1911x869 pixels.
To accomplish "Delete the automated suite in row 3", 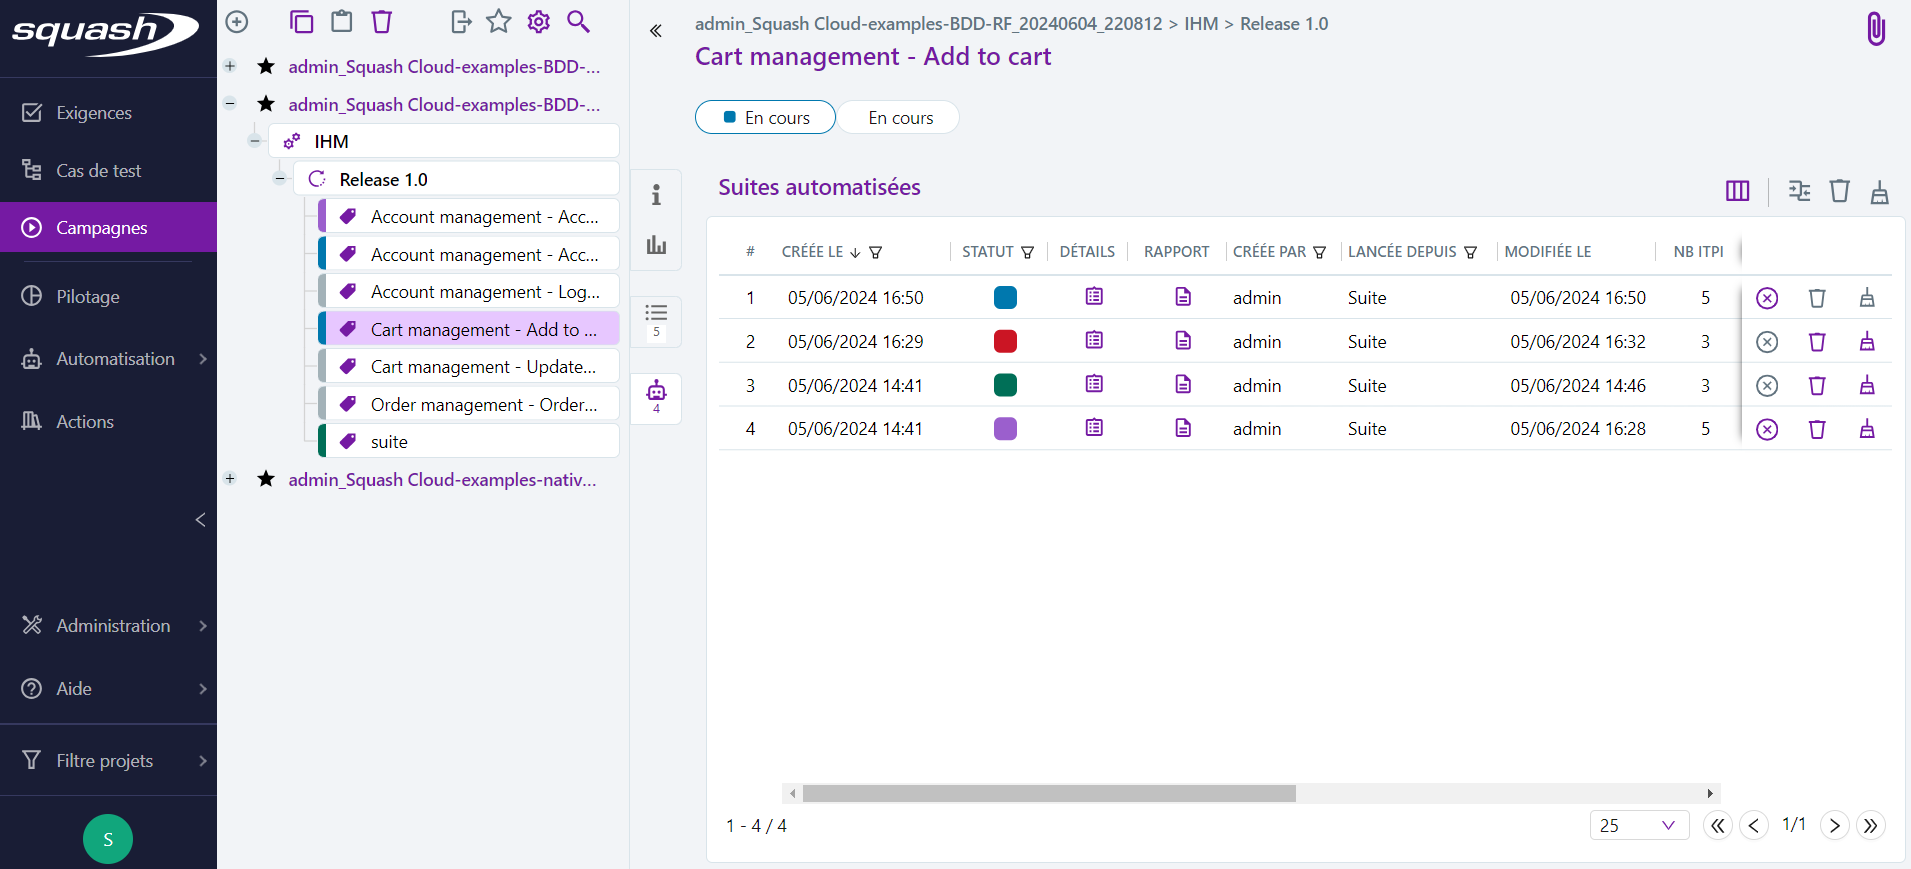I will [x=1816, y=386].
